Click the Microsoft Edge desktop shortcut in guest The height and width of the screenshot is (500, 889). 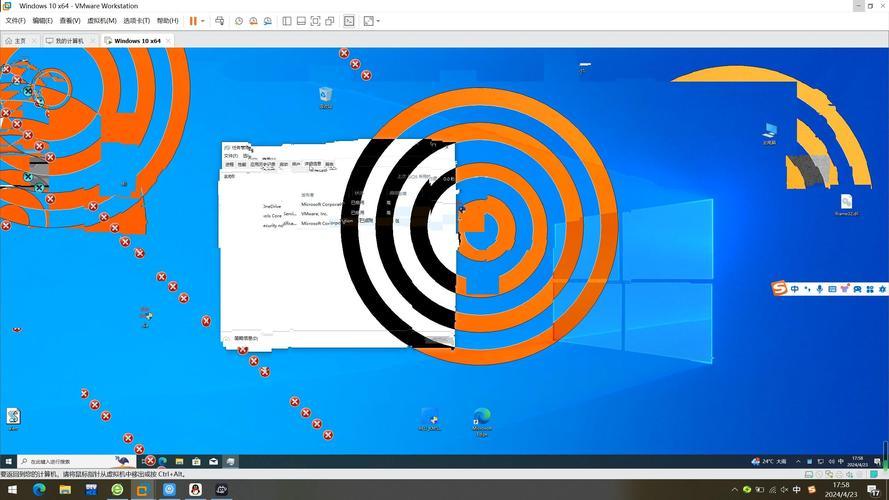click(481, 420)
